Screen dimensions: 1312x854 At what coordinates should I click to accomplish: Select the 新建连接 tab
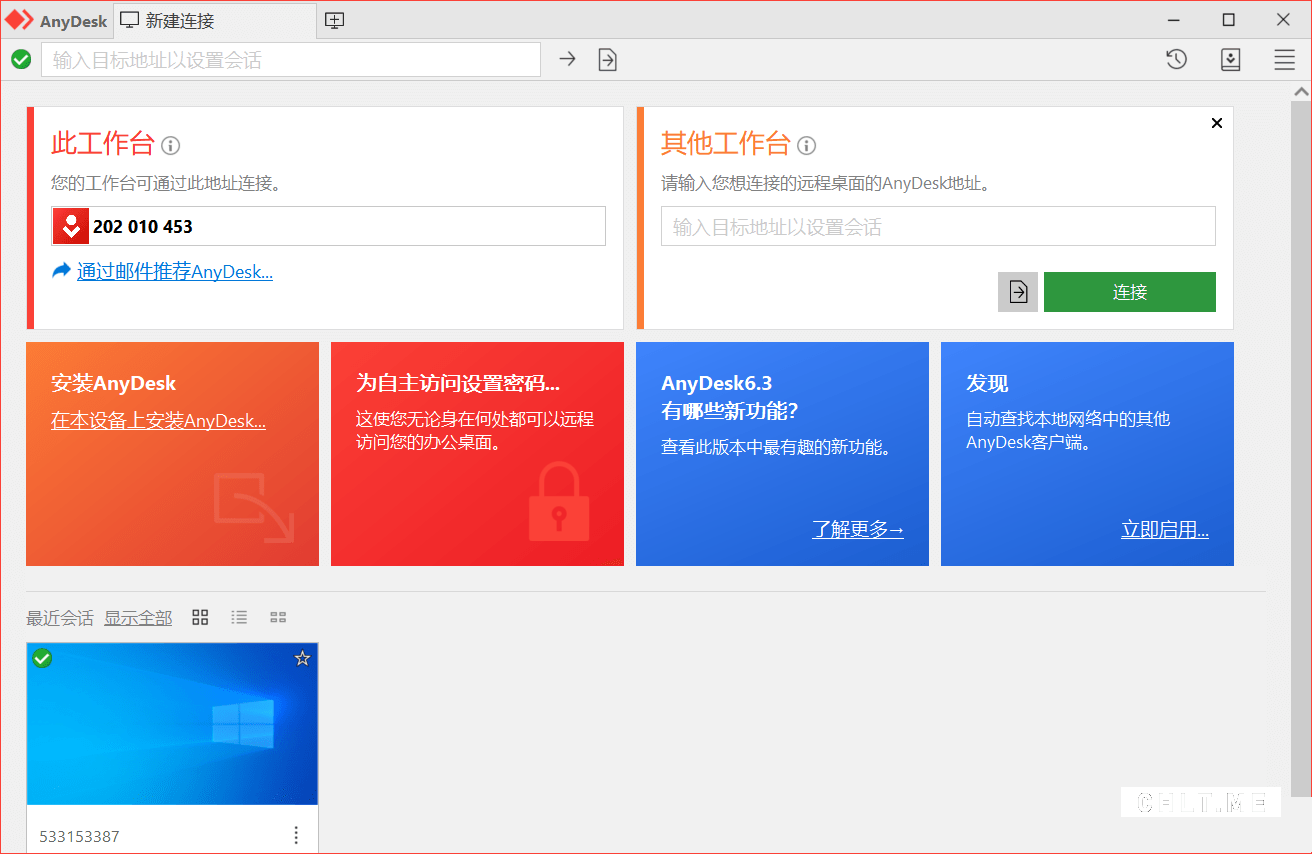coord(216,20)
